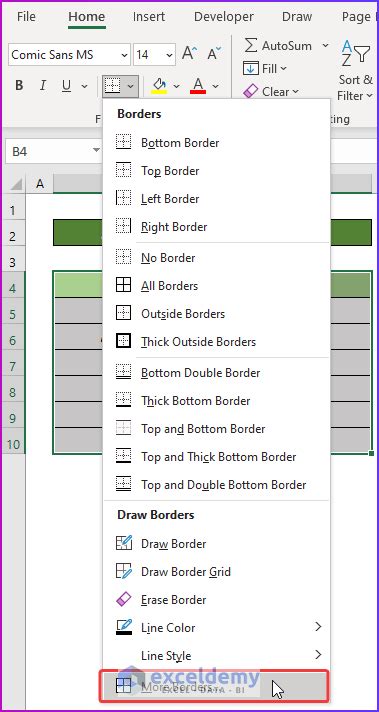Select Left Border option
Screen dimensions: 379x712
tap(216, 199)
